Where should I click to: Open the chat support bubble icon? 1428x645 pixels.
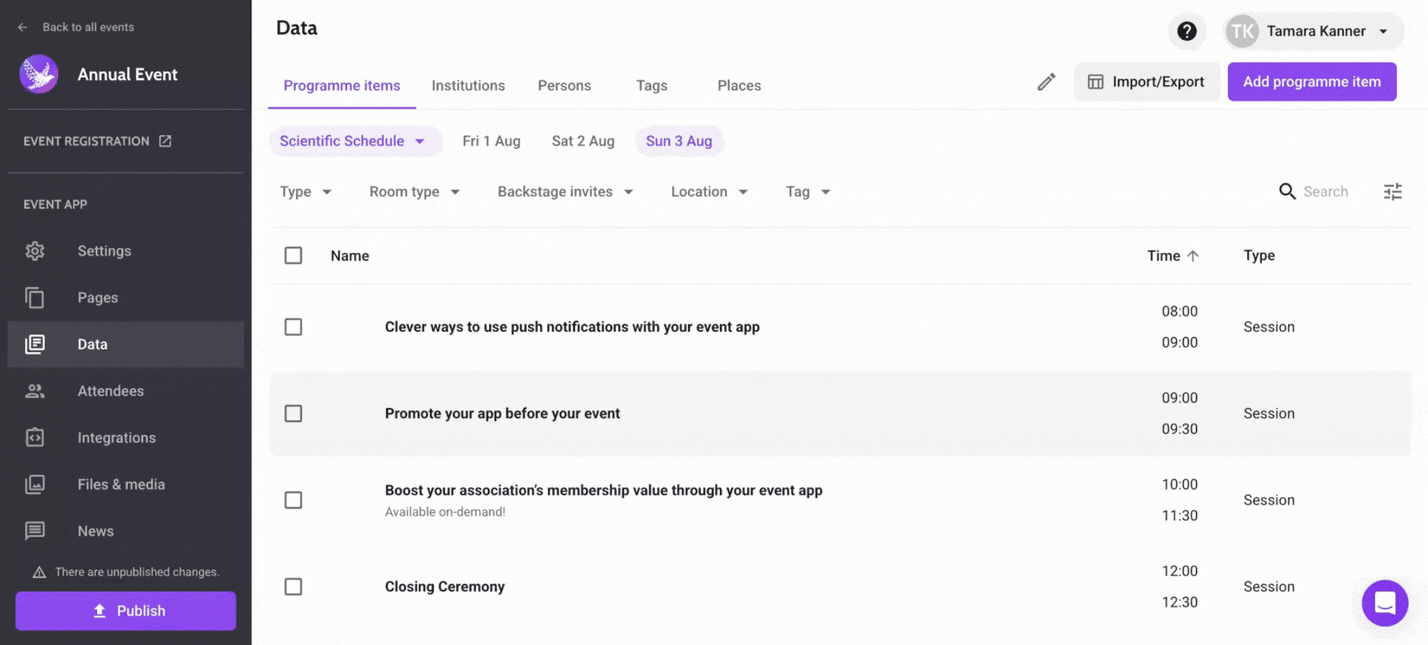pyautogui.click(x=1385, y=603)
